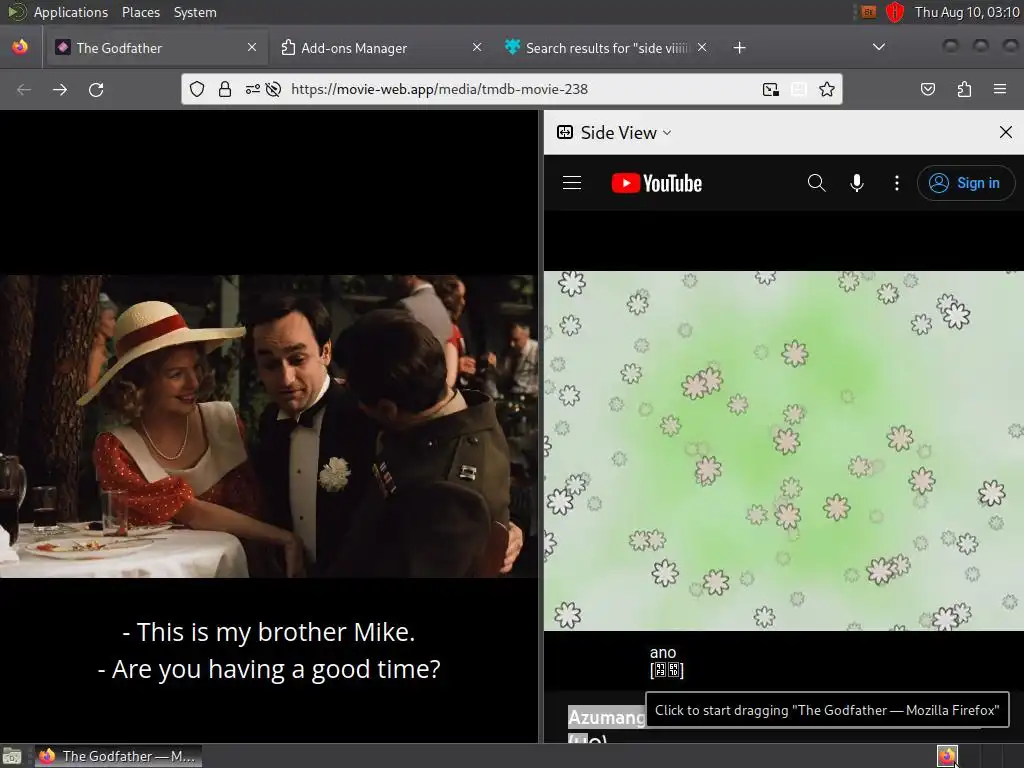Select The Godfather taskbar window button

pos(118,756)
